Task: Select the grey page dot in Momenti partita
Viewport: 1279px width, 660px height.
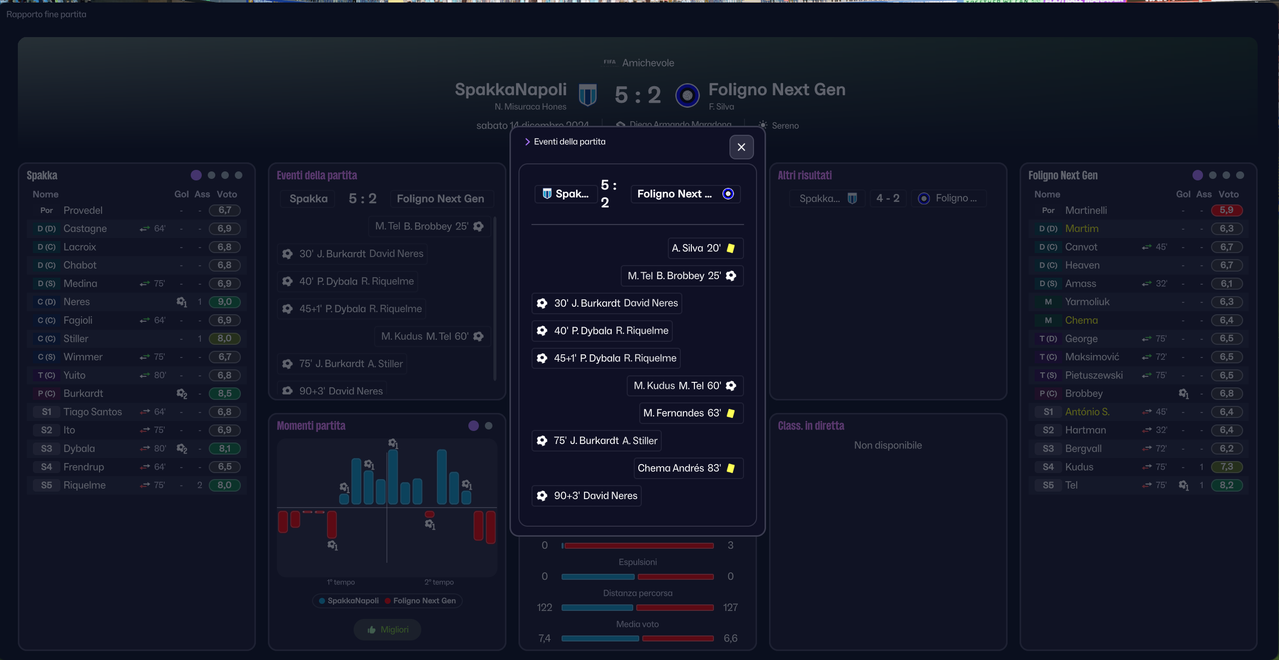Action: pyautogui.click(x=489, y=426)
